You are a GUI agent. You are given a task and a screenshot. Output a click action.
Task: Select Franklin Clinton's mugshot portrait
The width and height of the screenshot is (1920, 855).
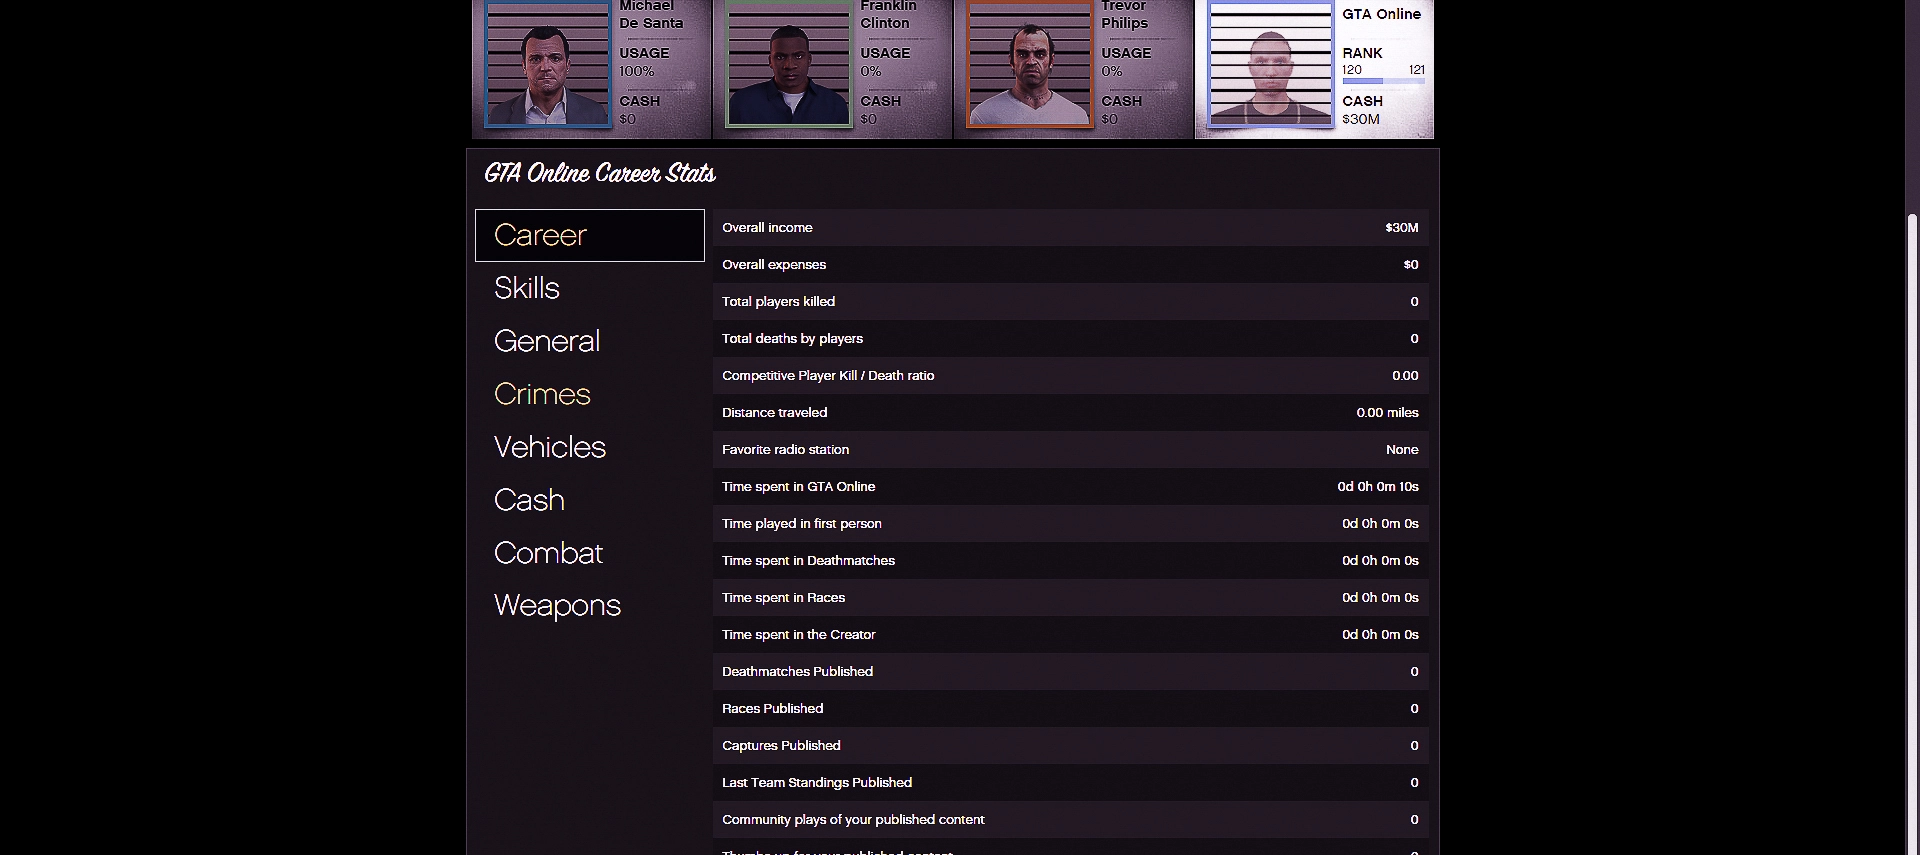click(789, 64)
